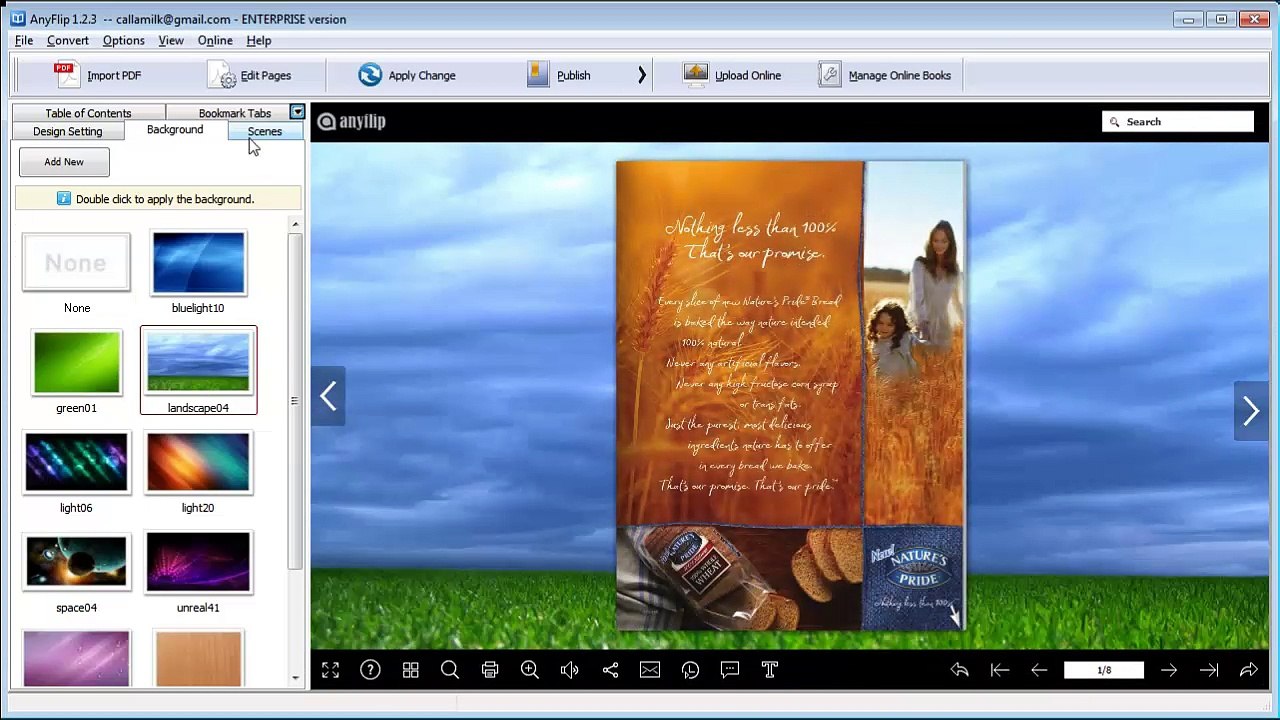Screen dimensions: 1280x720
Task: Open the Options menu
Action: pos(124,40)
